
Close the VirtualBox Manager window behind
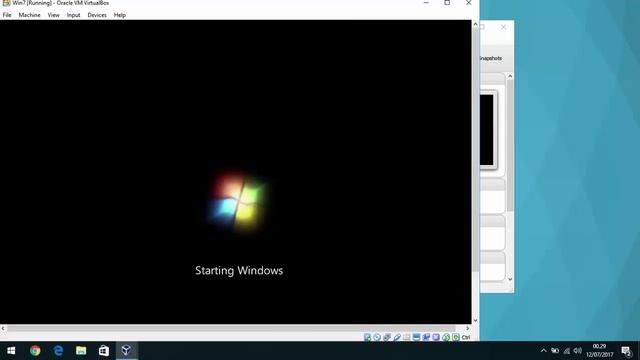click(x=503, y=27)
